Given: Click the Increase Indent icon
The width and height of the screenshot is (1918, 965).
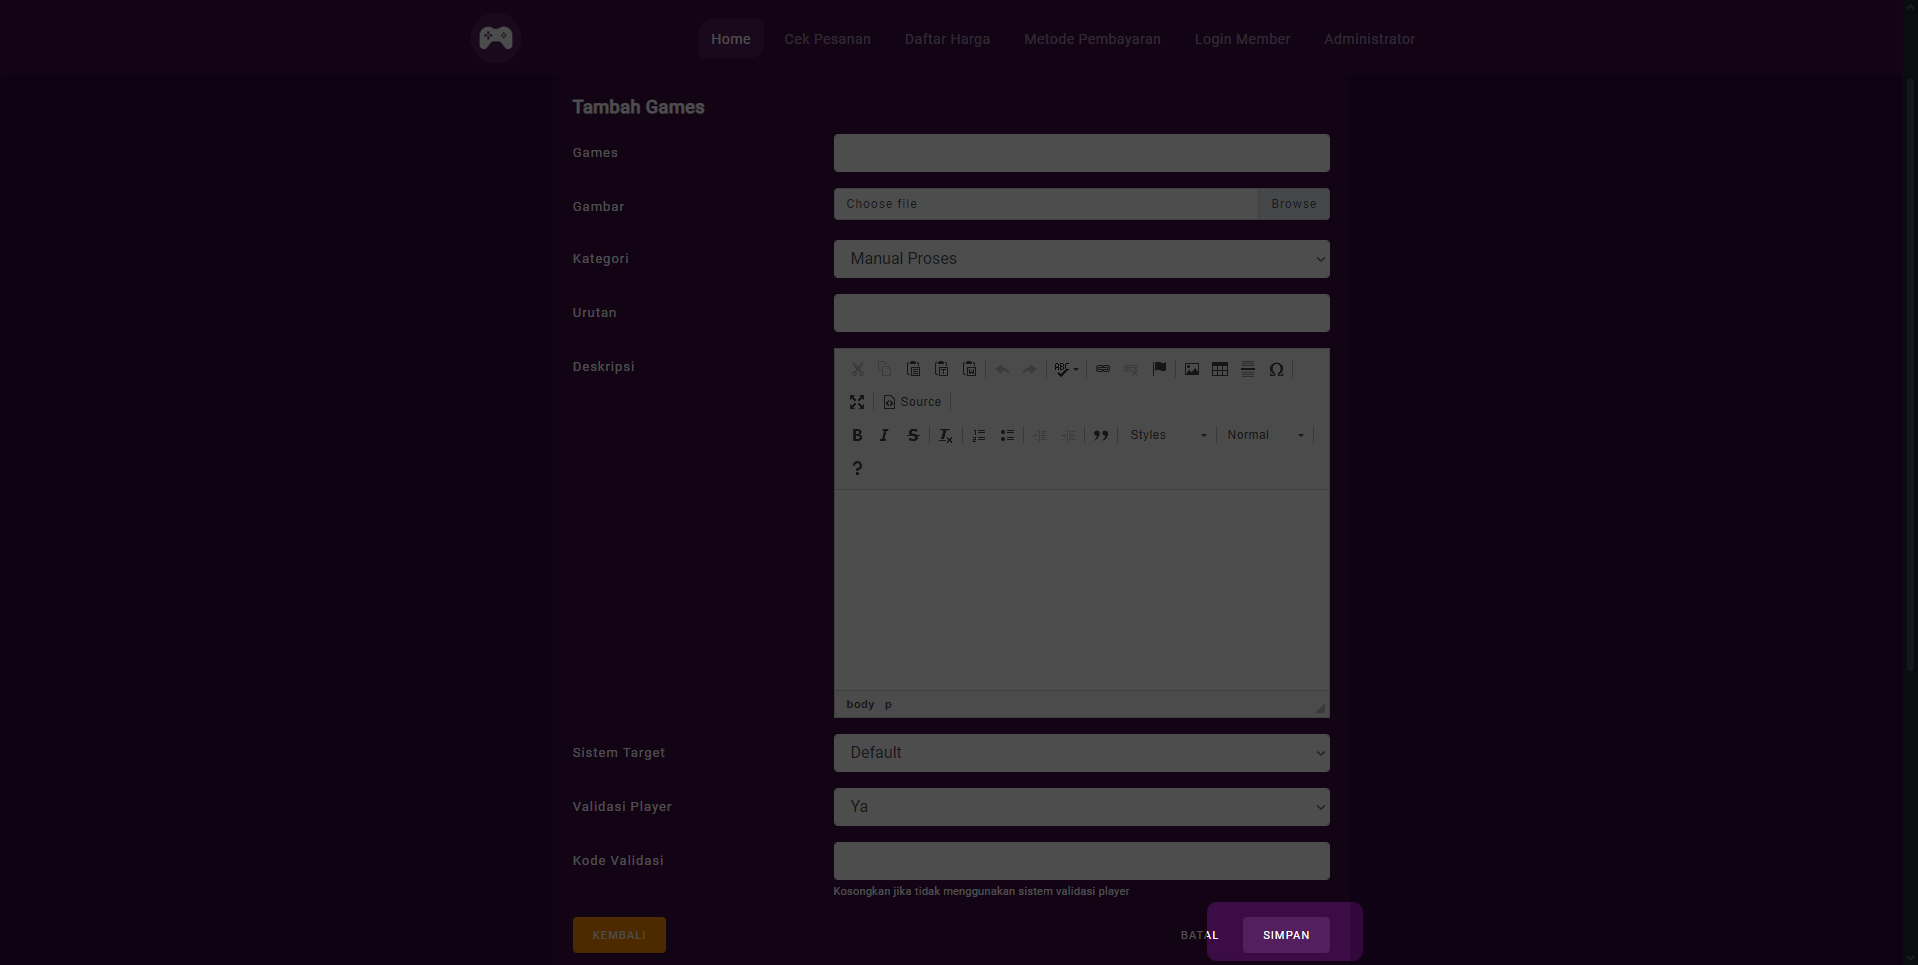Looking at the screenshot, I should [1068, 435].
